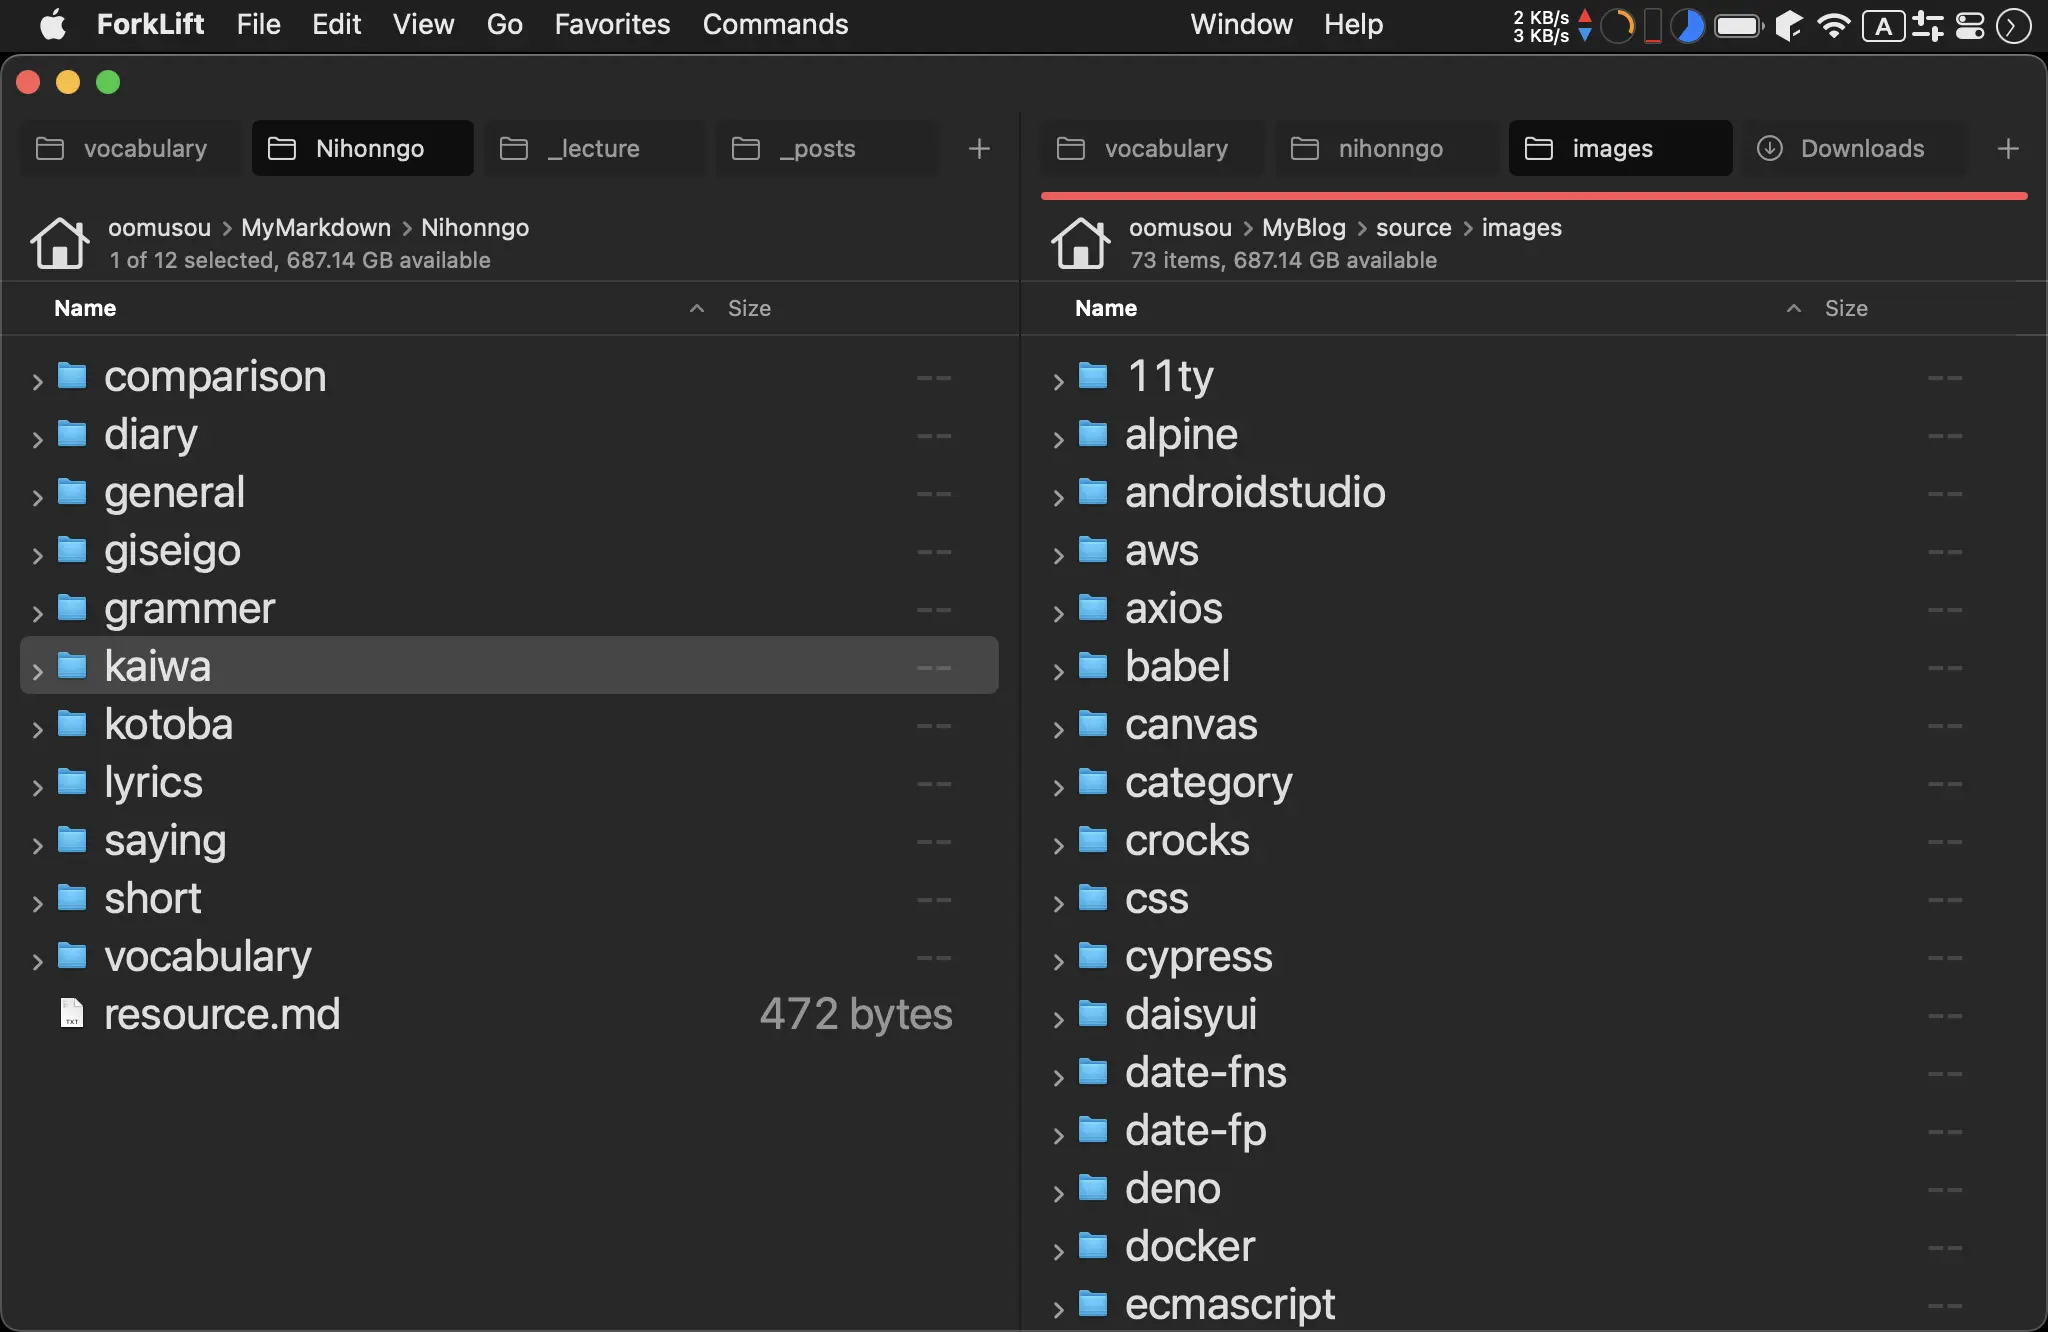Click the cypress folder icon
Viewport: 2048px width, 1332px height.
click(1093, 955)
